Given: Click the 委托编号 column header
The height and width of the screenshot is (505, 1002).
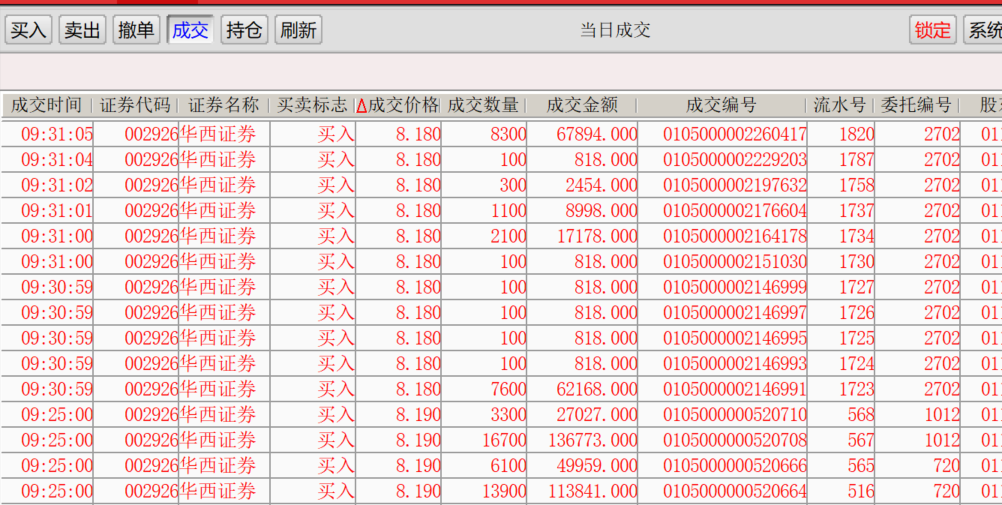Looking at the screenshot, I should coord(916,105).
